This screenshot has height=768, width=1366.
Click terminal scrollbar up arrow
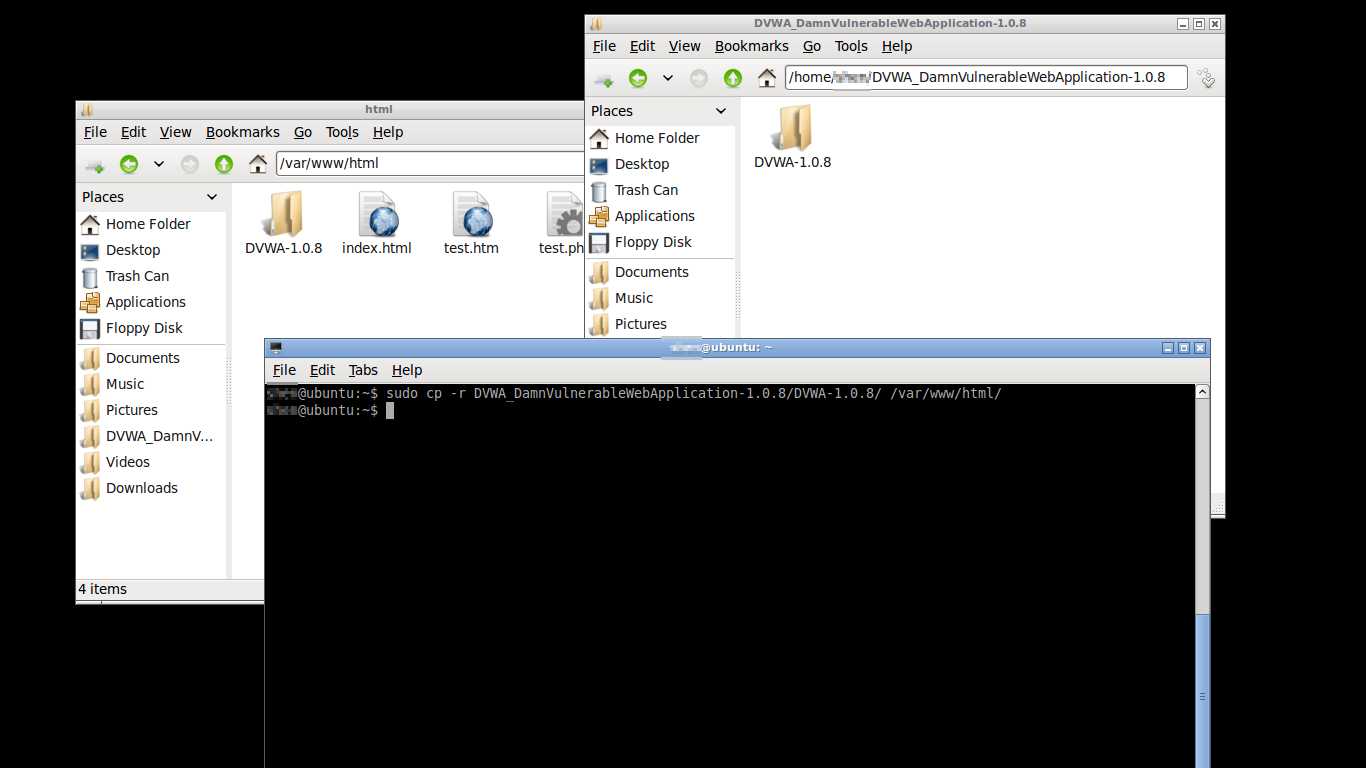pyautogui.click(x=1203, y=393)
